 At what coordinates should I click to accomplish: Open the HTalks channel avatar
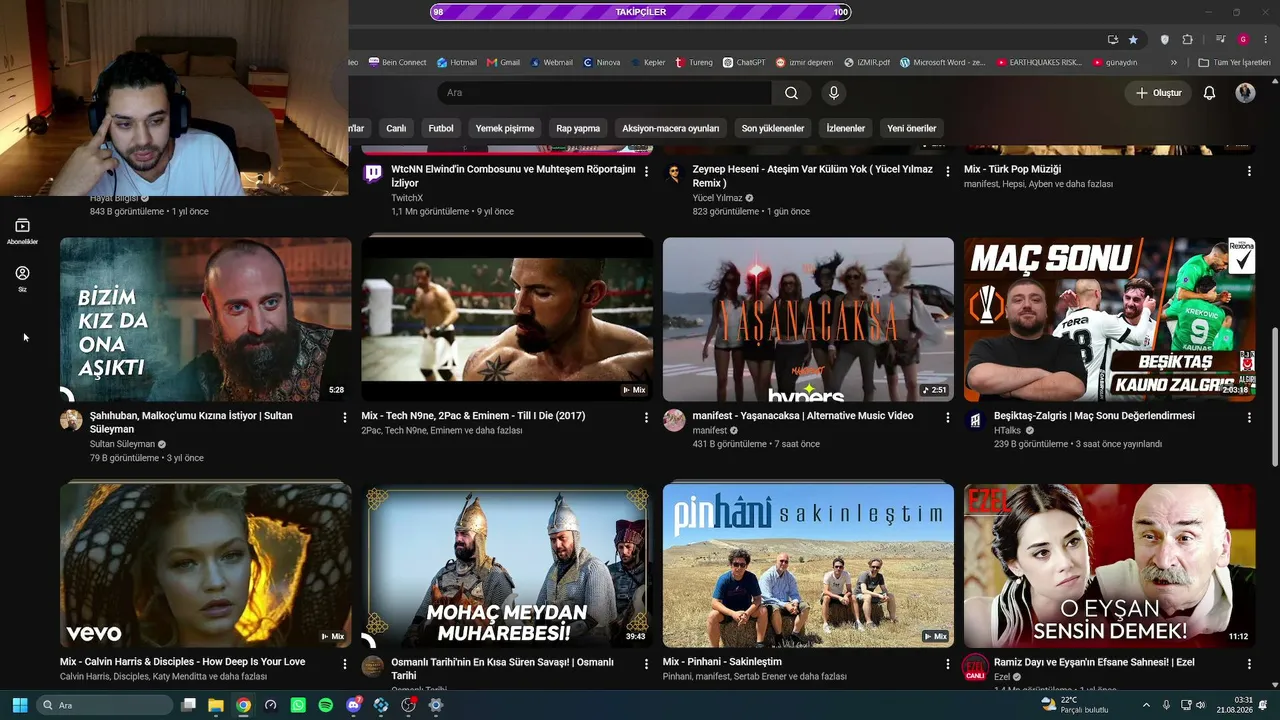click(x=975, y=420)
